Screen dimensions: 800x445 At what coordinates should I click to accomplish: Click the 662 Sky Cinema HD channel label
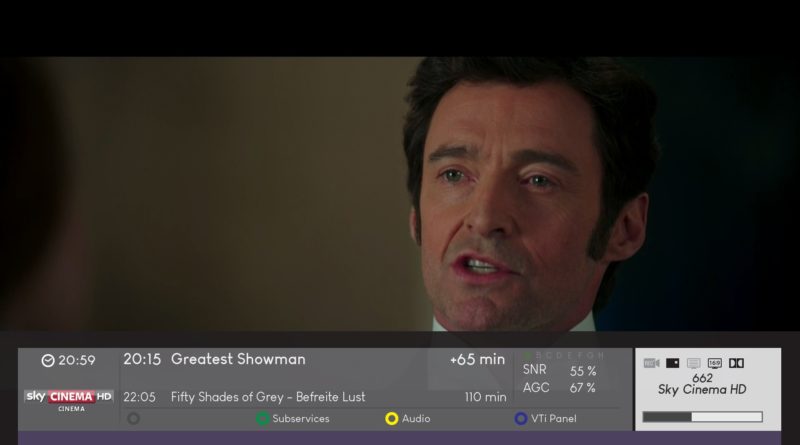coord(702,384)
